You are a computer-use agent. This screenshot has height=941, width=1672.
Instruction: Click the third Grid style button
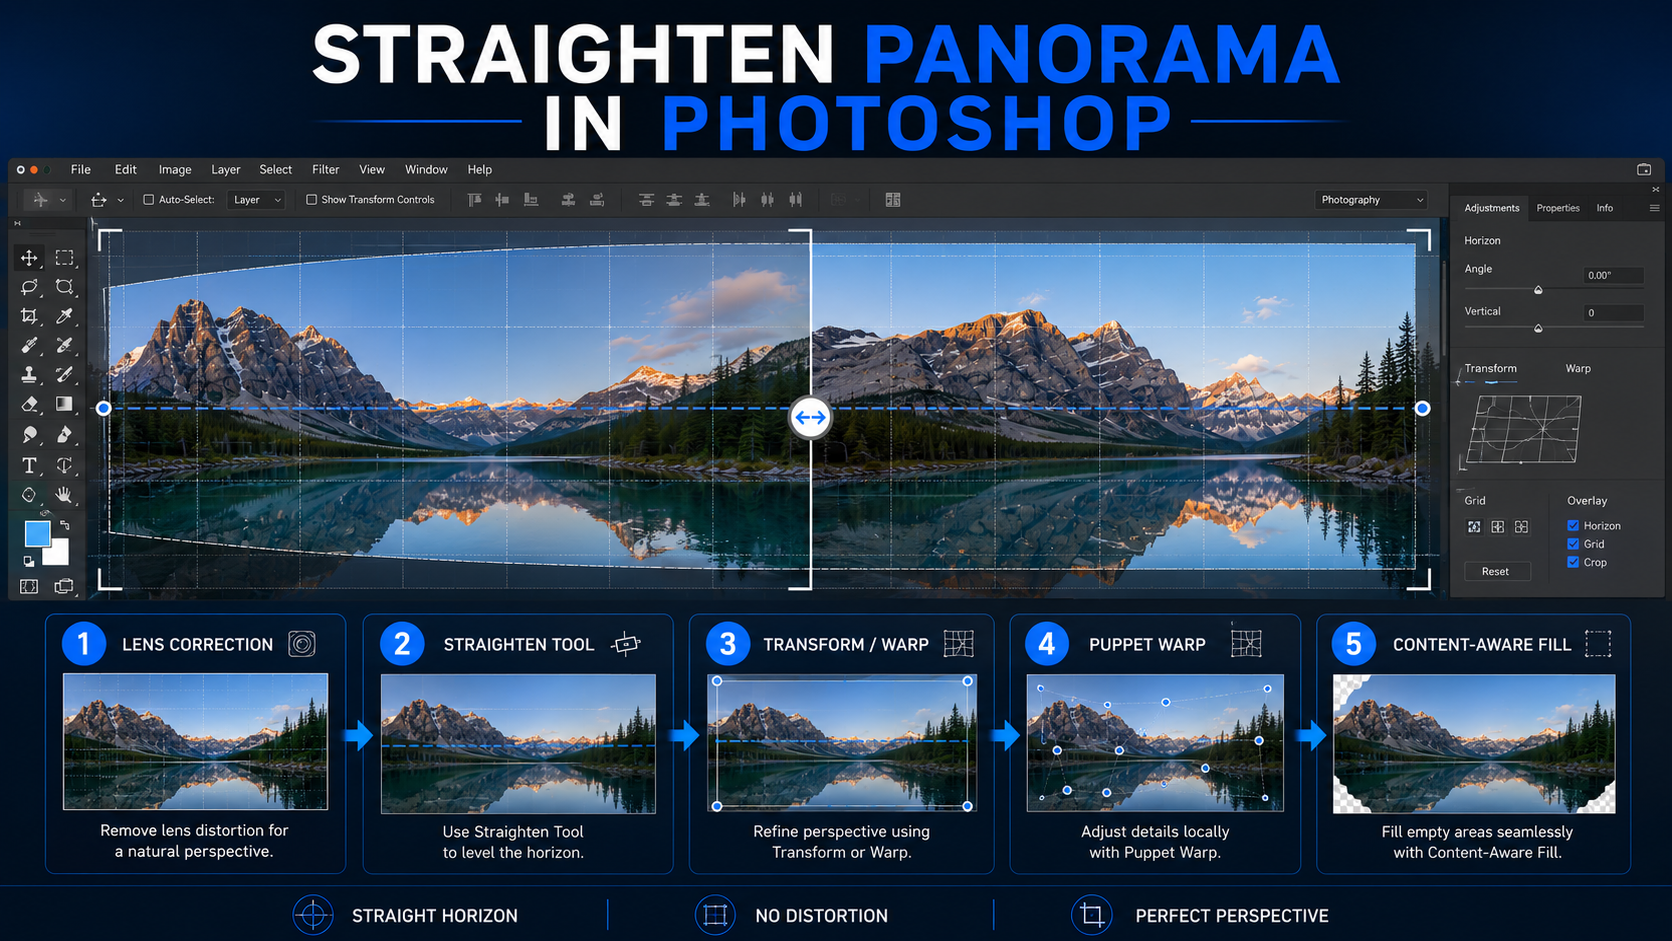[1522, 527]
